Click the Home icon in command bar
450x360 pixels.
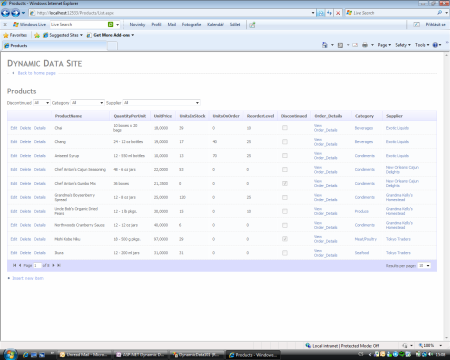click(325, 45)
